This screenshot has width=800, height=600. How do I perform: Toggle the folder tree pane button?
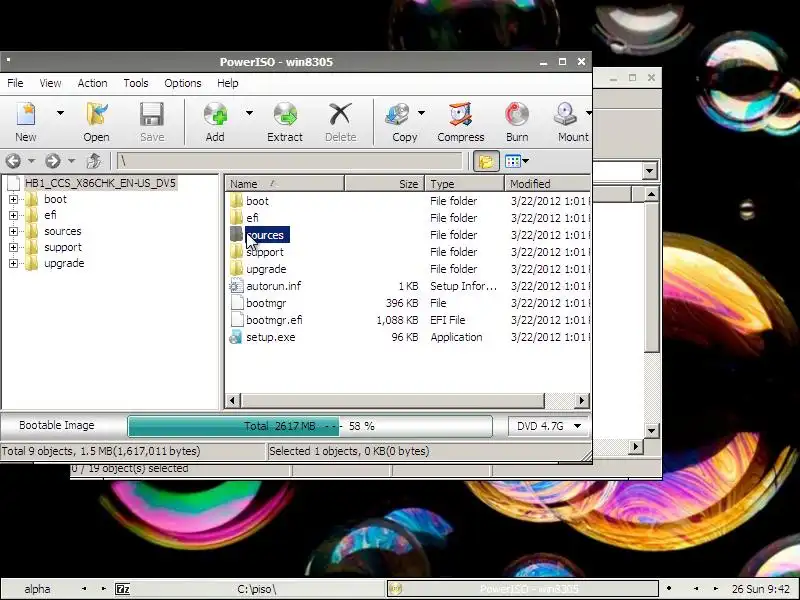tap(486, 161)
